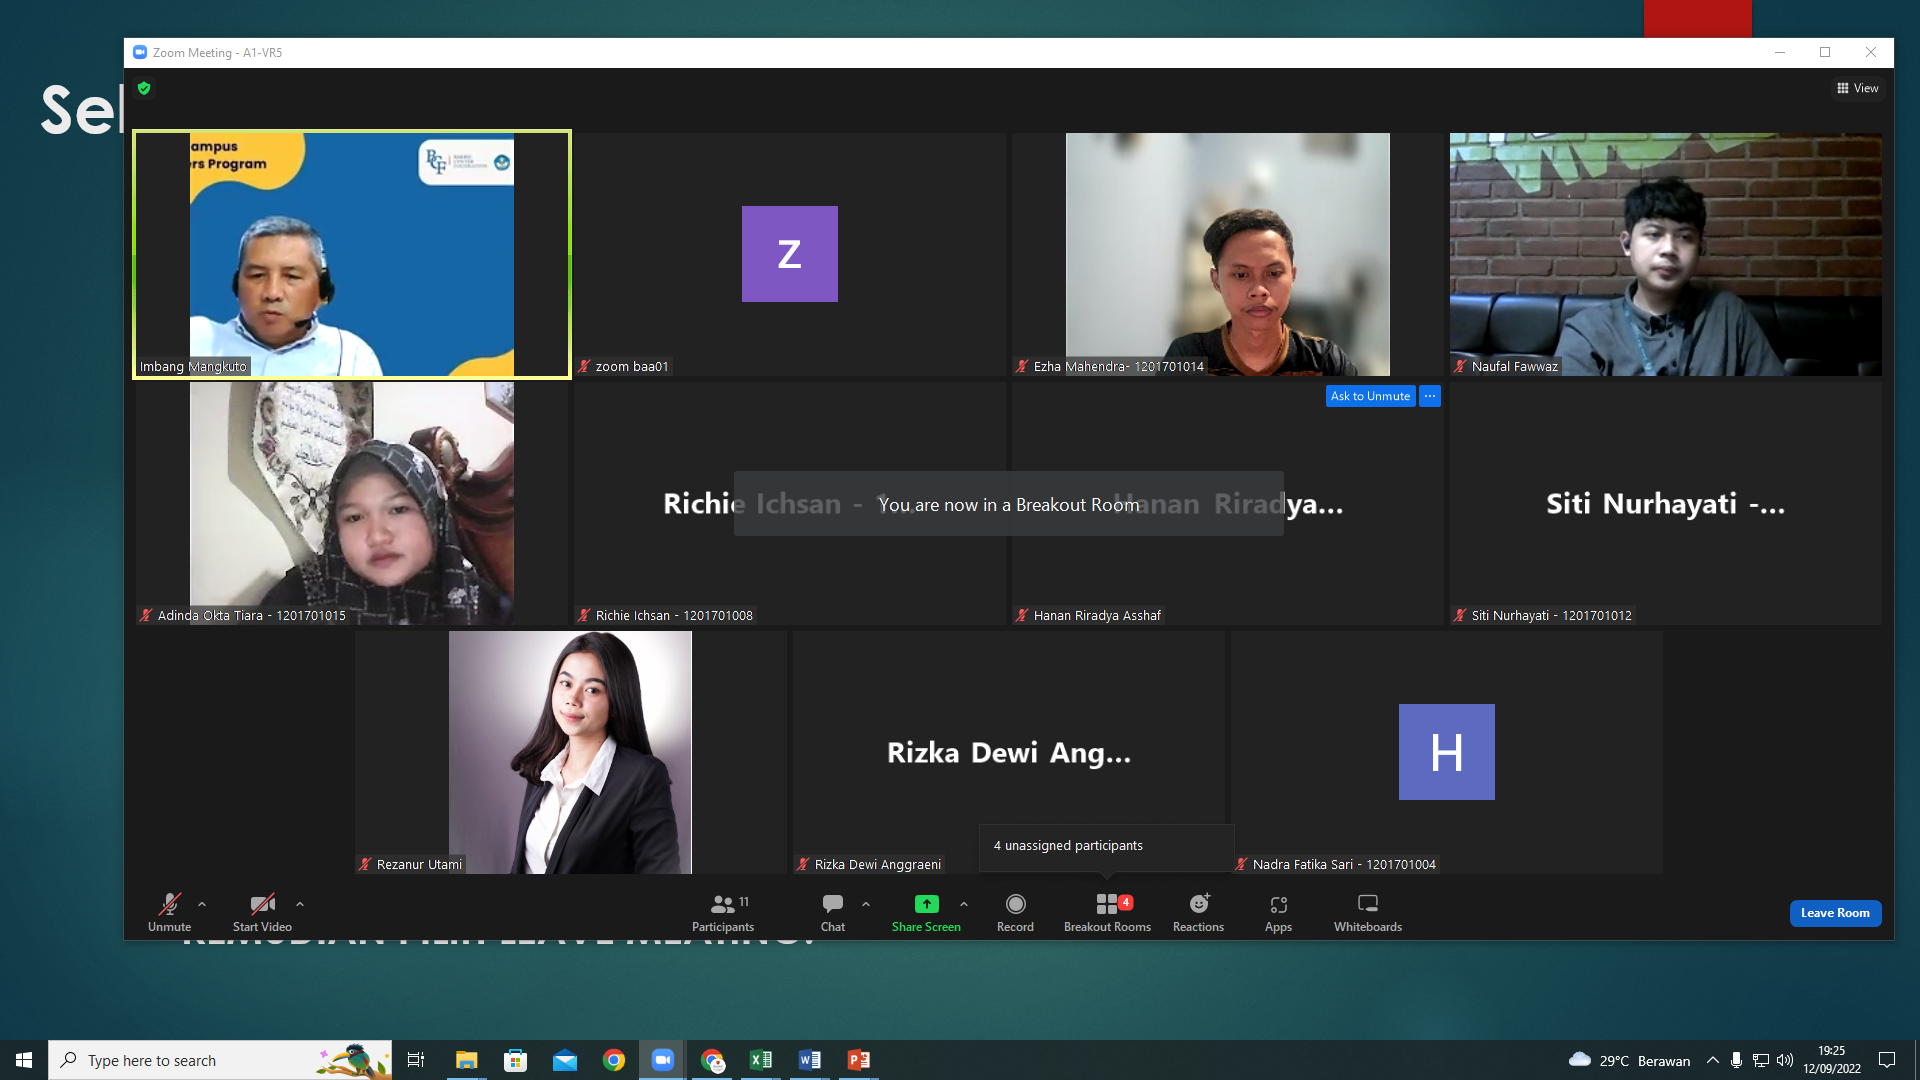The image size is (1920, 1080).
Task: Select Naufal Fawwaz's video tile
Action: pos(1666,254)
